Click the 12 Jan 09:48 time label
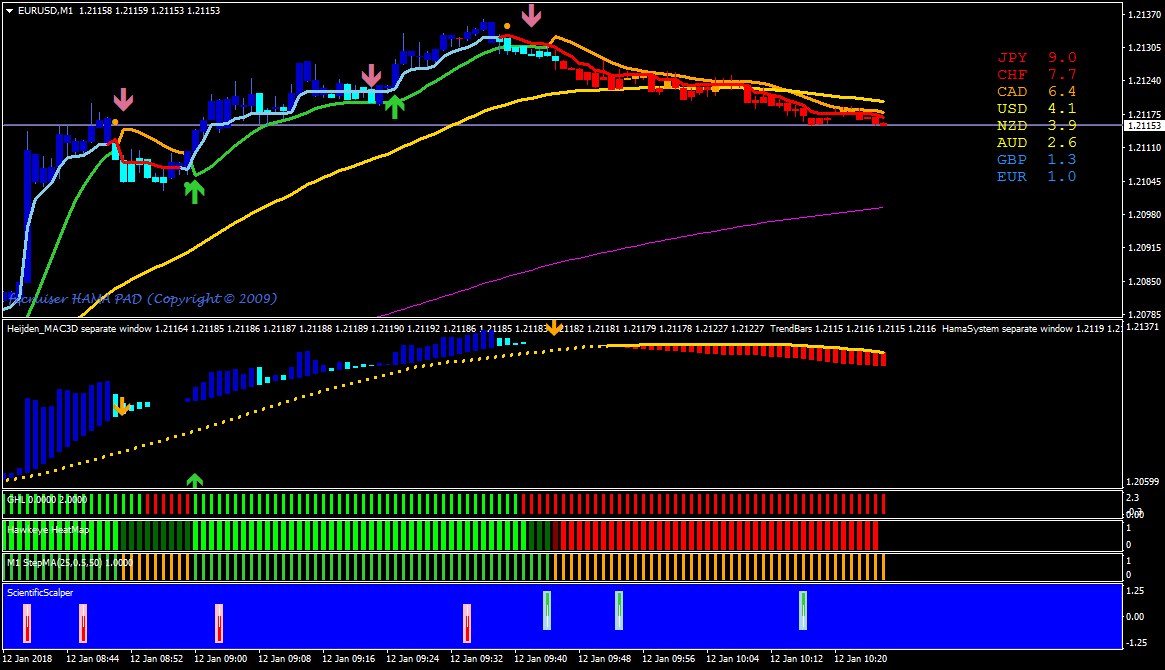The width and height of the screenshot is (1165, 670). 604,658
